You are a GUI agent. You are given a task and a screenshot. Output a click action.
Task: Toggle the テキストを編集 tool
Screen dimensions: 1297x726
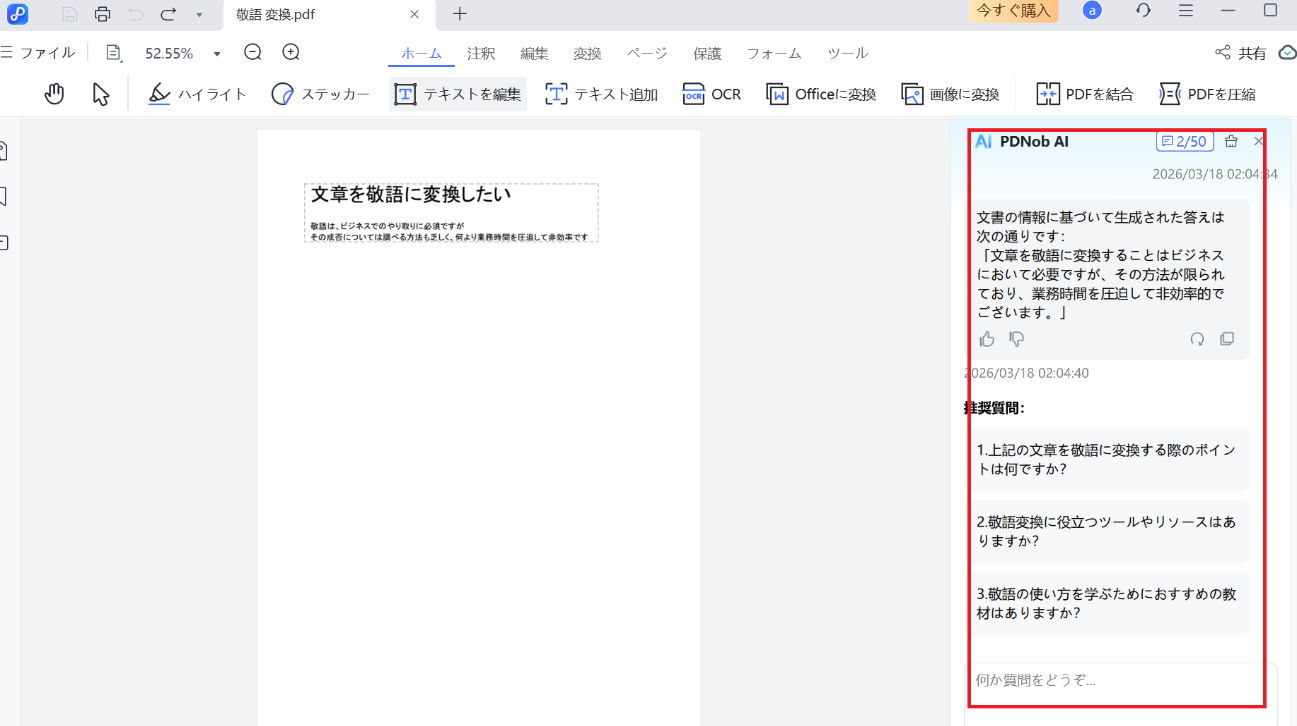tap(458, 94)
